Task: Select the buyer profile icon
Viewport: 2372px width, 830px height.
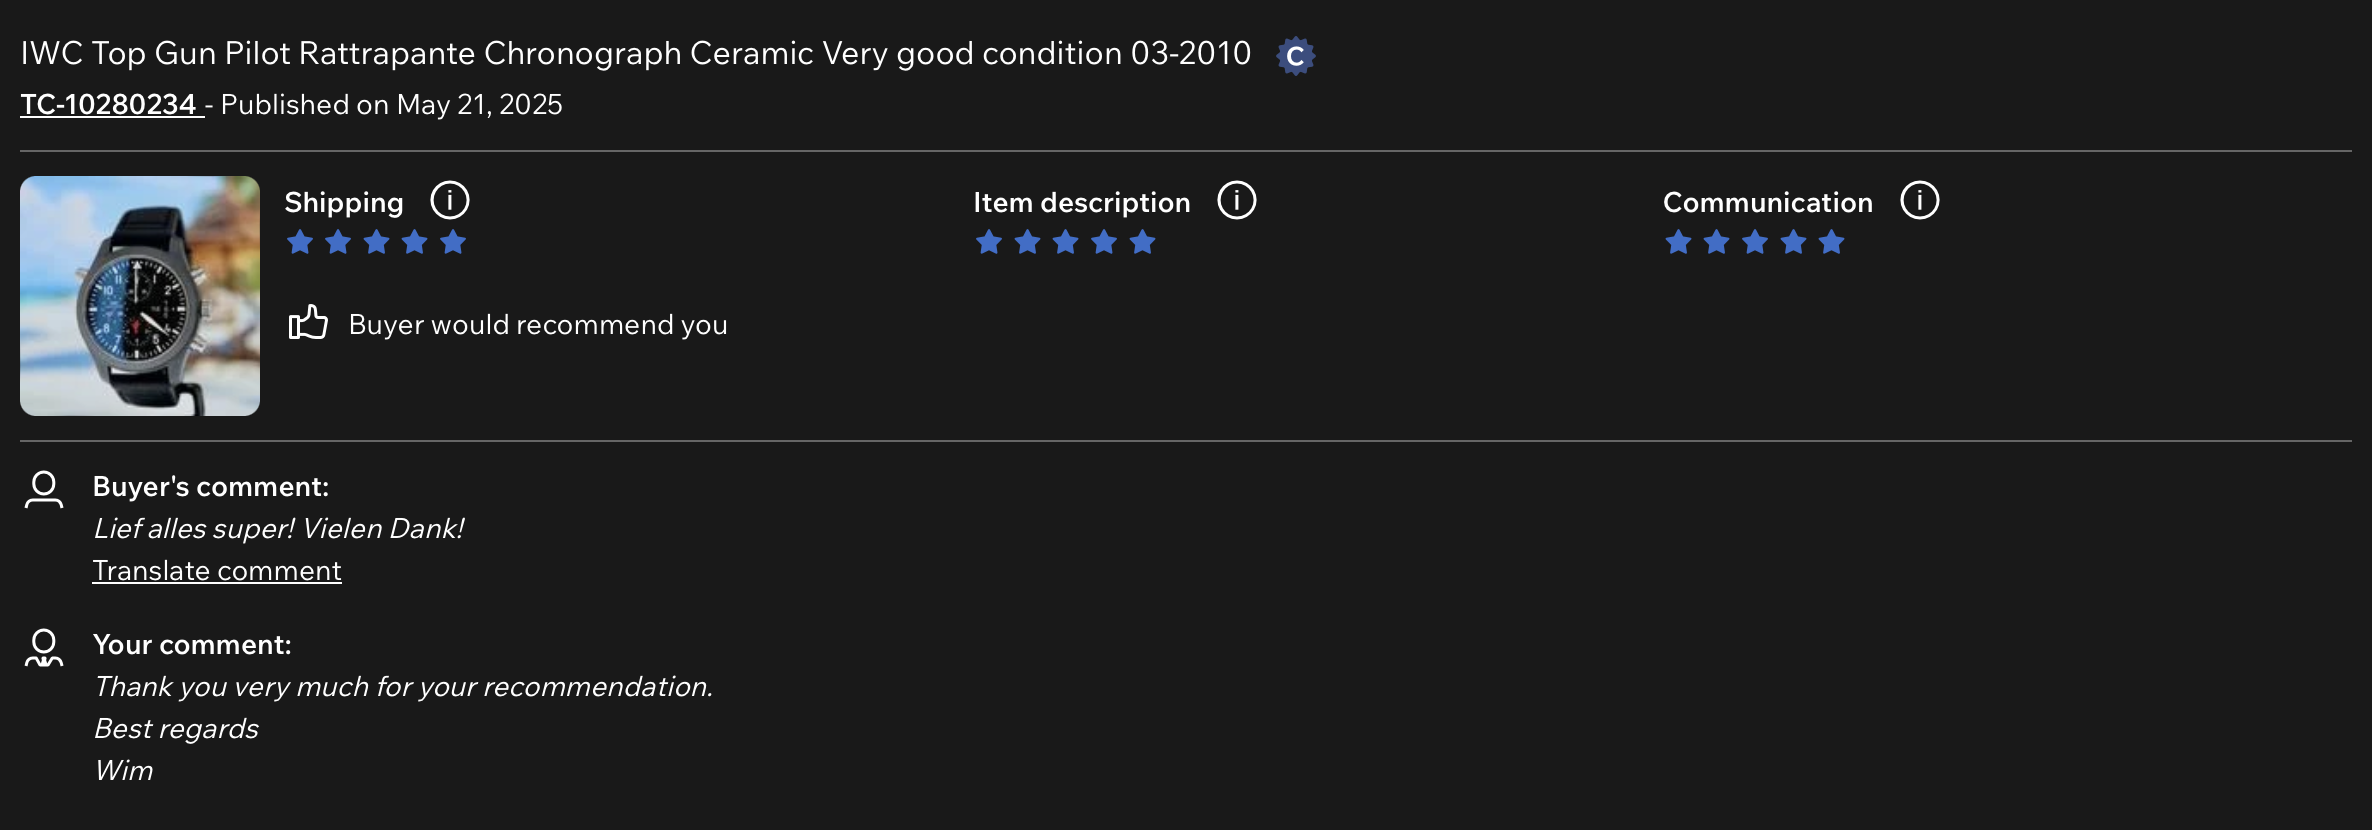Action: 44,489
